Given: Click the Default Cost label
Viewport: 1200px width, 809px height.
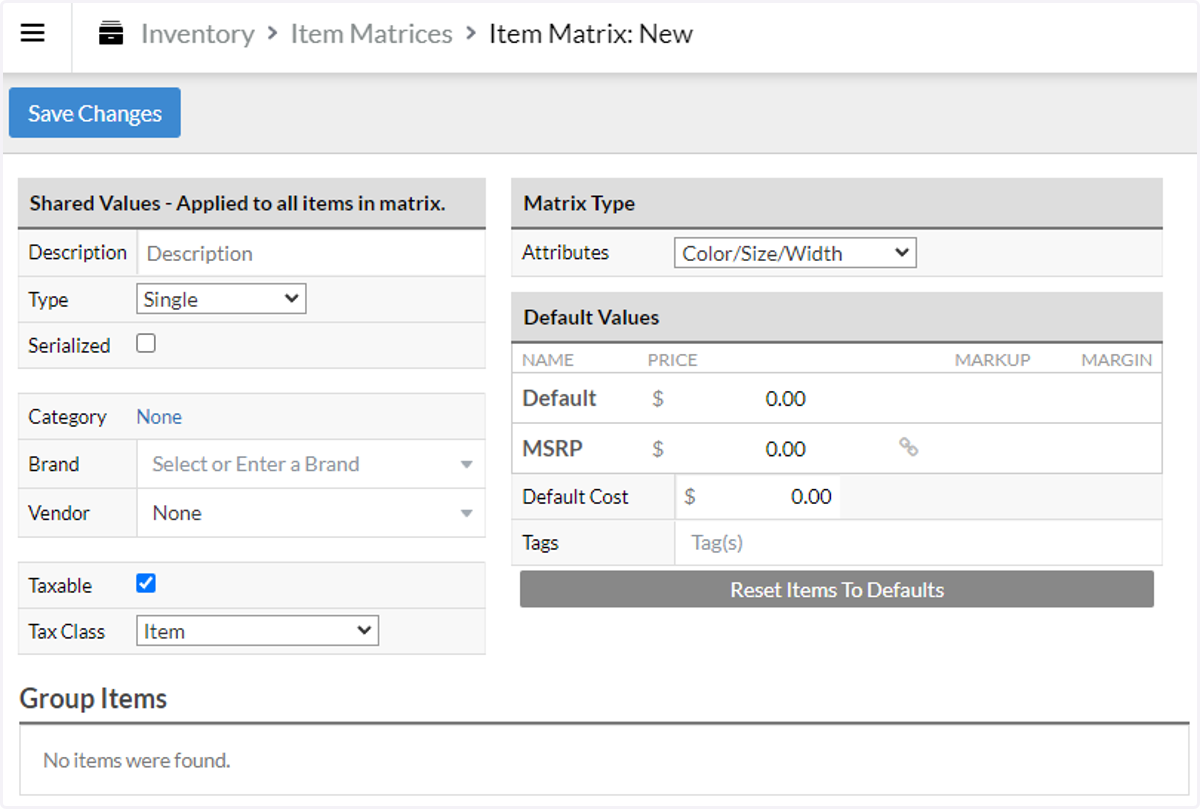Looking at the screenshot, I should pos(575,497).
